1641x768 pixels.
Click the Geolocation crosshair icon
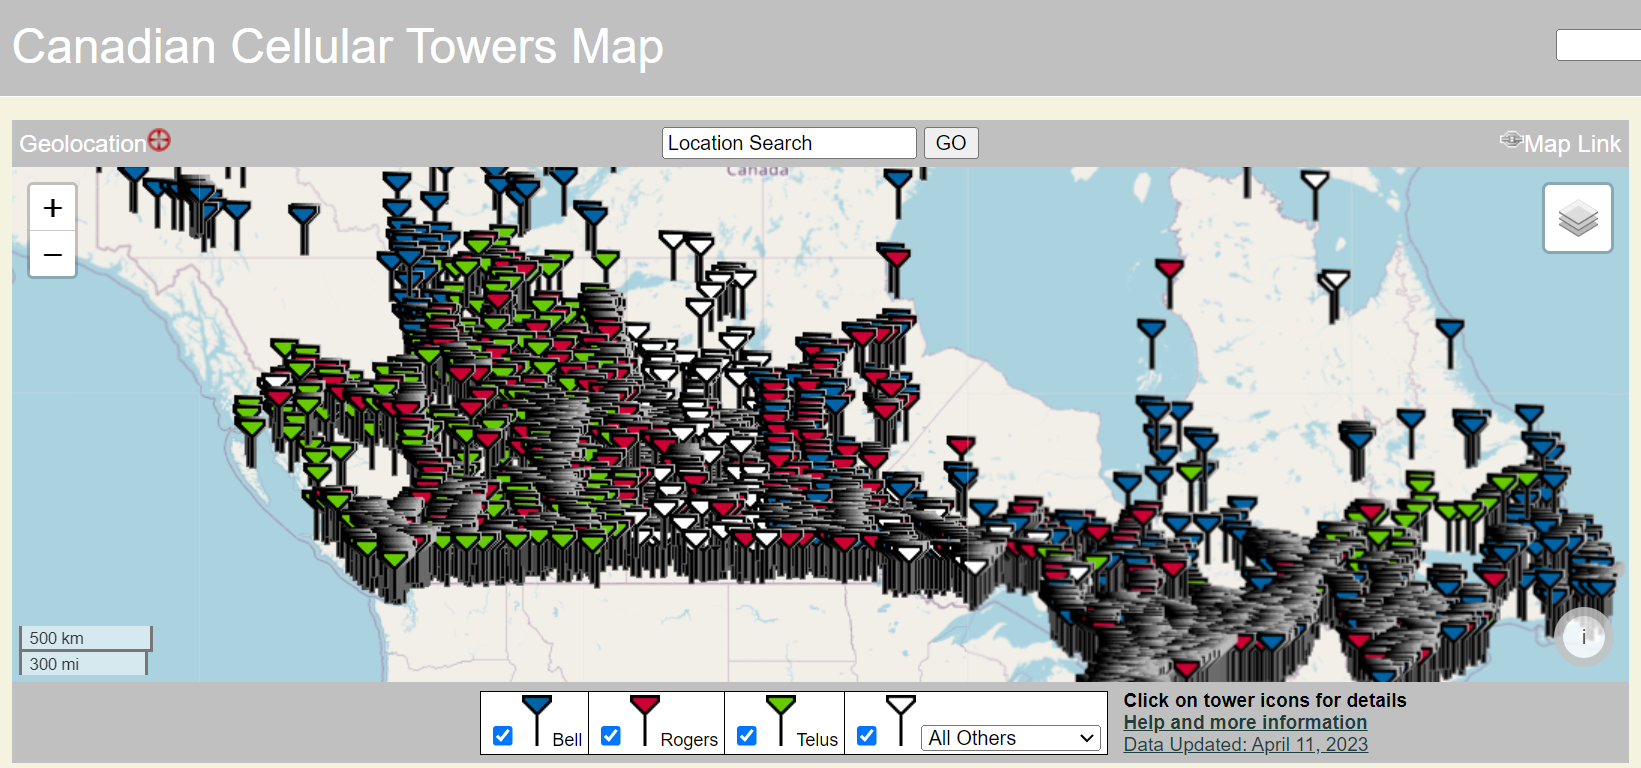pos(159,141)
